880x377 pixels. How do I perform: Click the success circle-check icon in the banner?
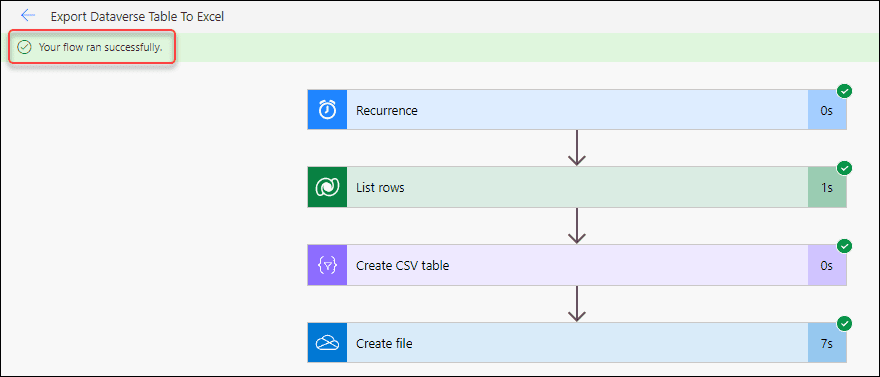[x=24, y=47]
